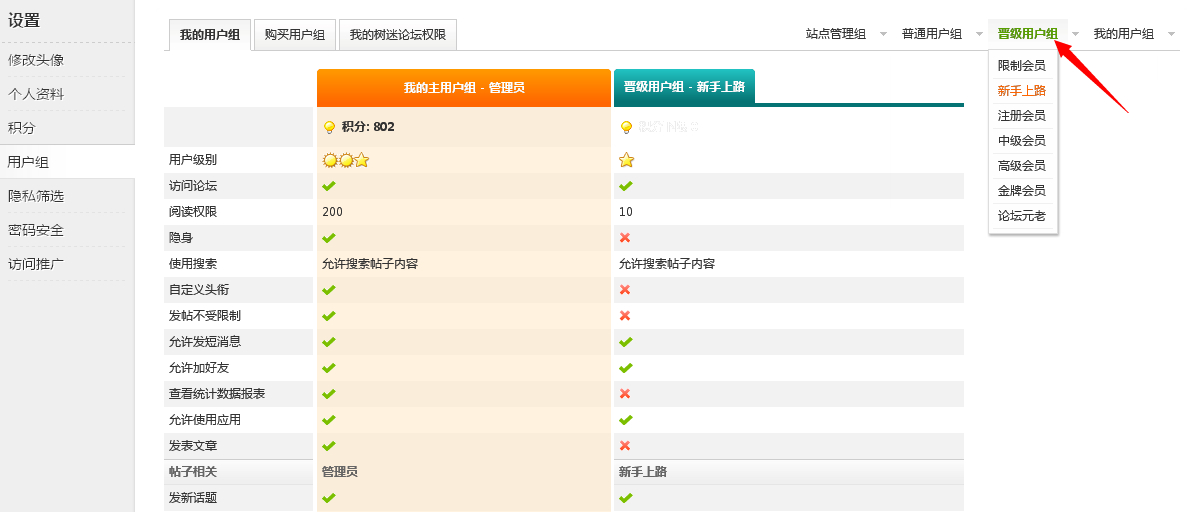Click the 积分: 802 text

tap(368, 127)
